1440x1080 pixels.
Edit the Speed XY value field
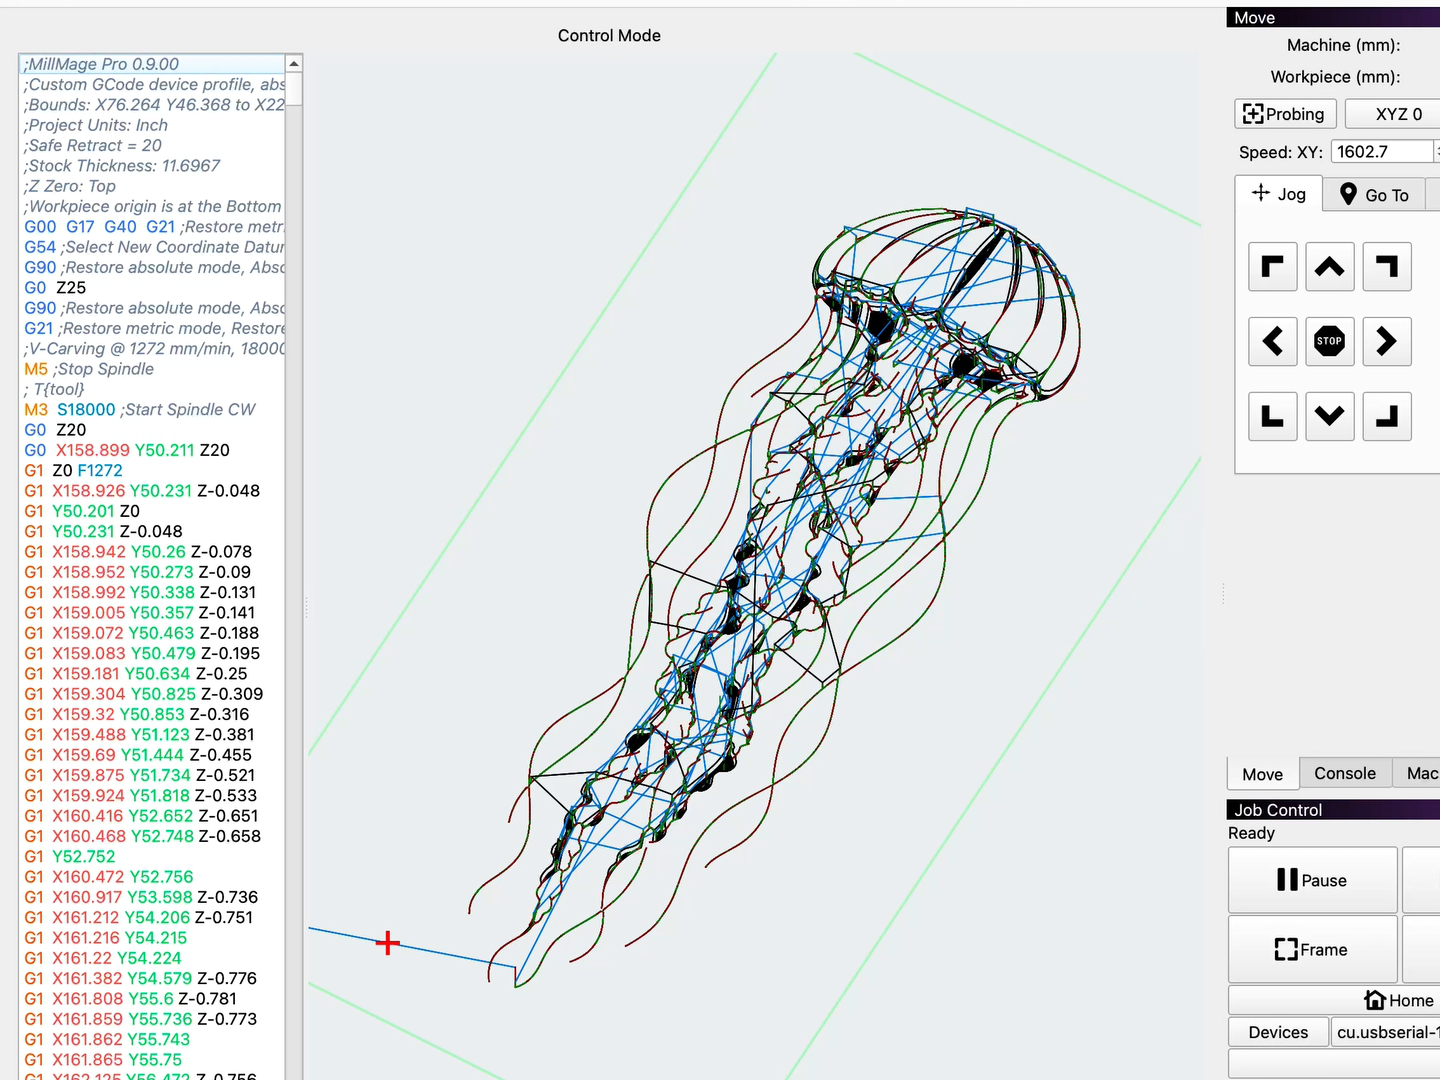1382,152
